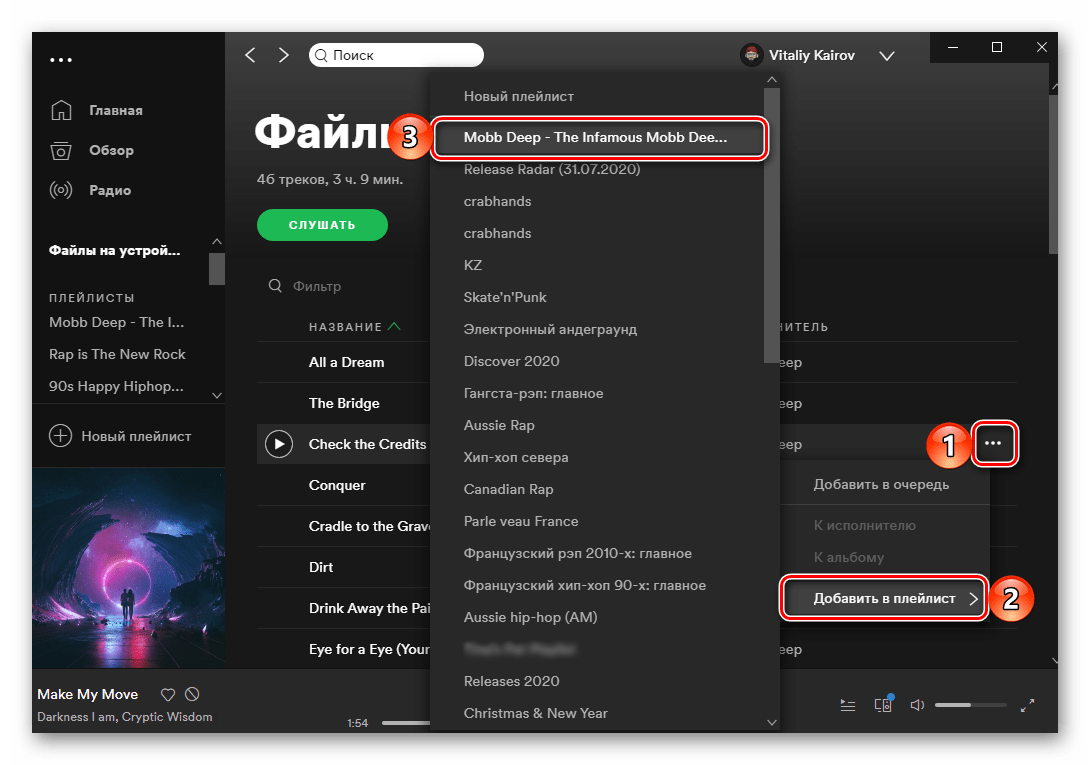Open the play queue icon
Viewport: 1090px width, 765px height.
[x=847, y=705]
